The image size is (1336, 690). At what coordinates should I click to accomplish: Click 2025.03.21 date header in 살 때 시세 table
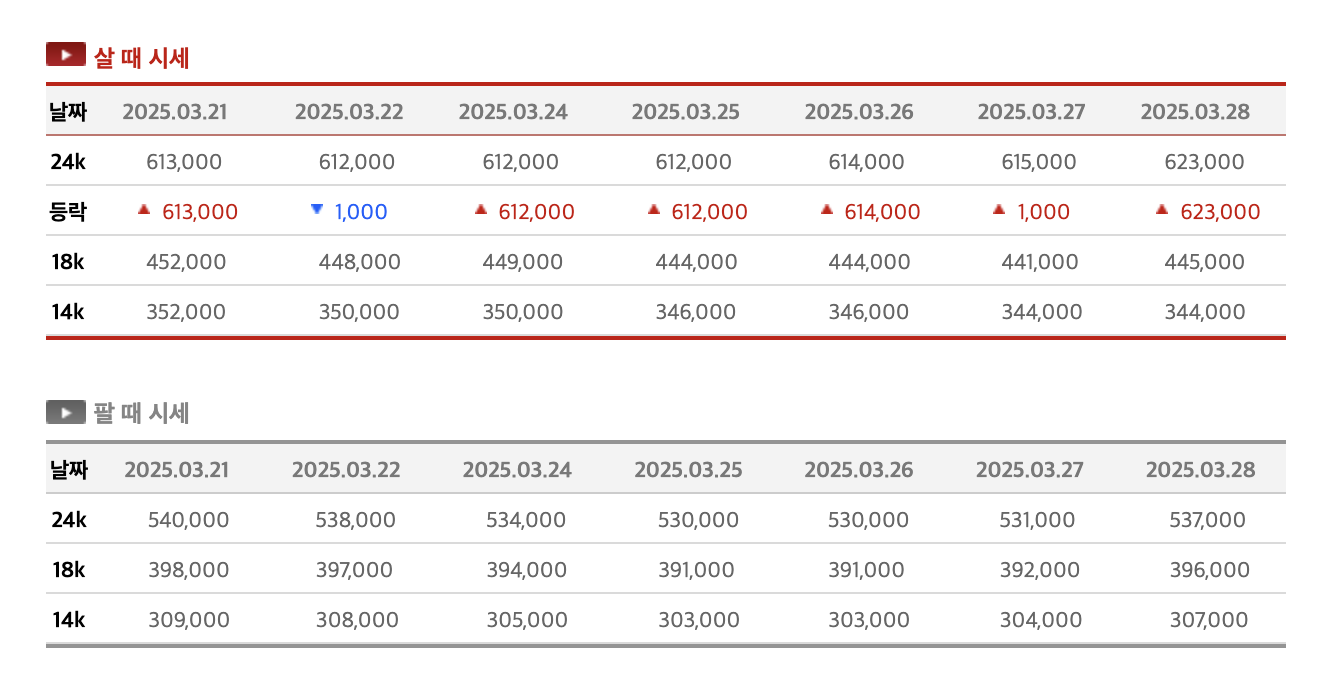tap(175, 112)
